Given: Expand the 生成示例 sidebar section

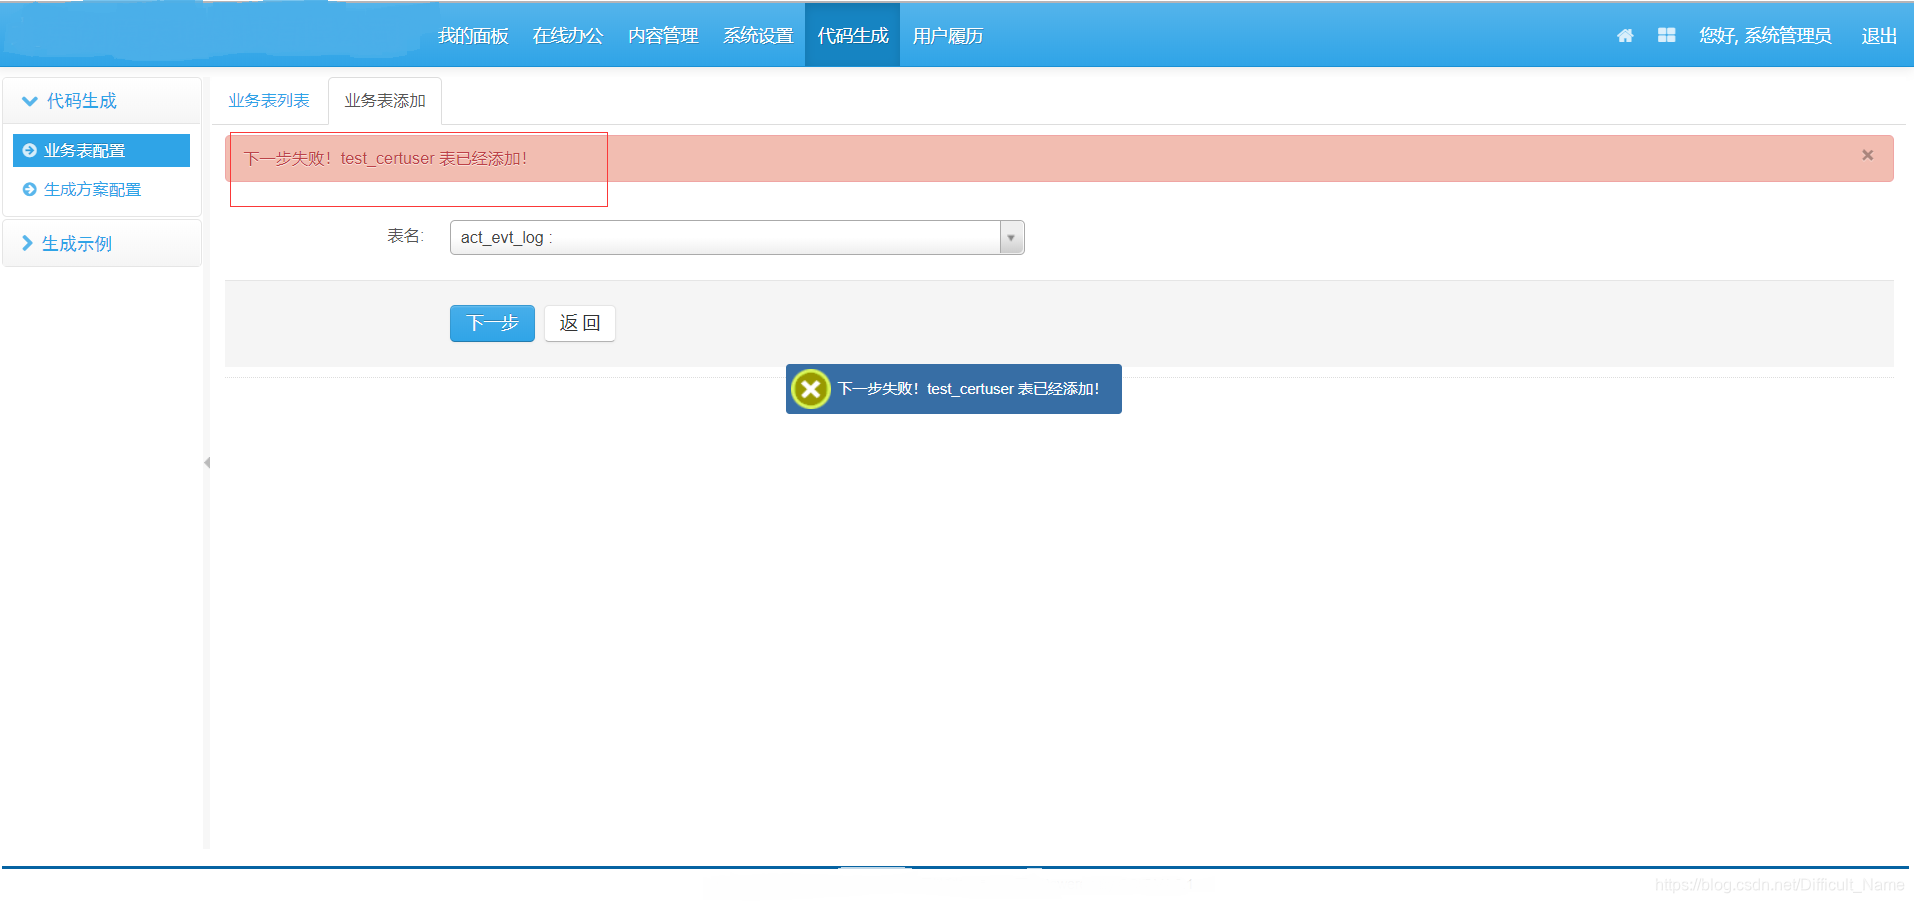Looking at the screenshot, I should pos(102,244).
